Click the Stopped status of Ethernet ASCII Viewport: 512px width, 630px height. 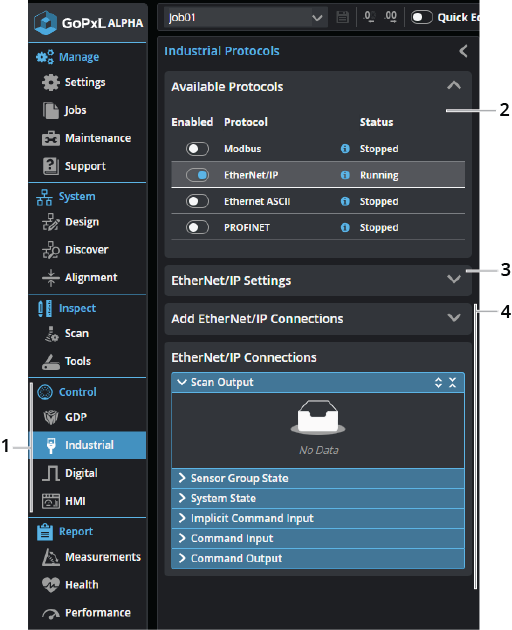pos(379,202)
